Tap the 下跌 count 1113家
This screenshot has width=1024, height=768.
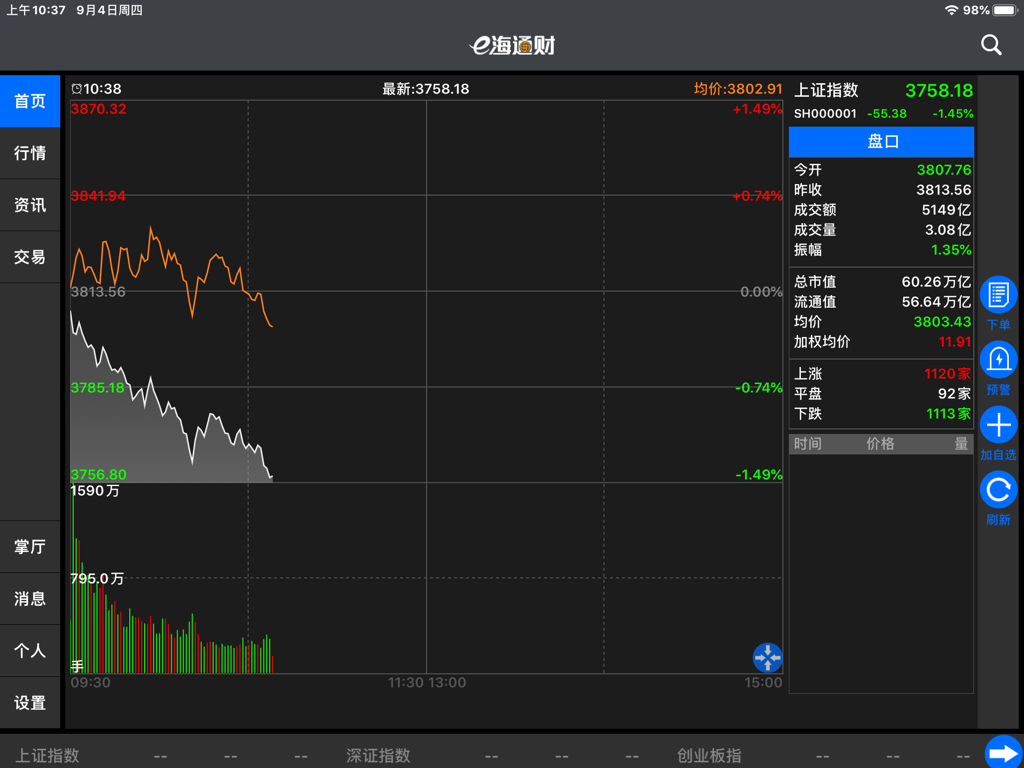[948, 413]
